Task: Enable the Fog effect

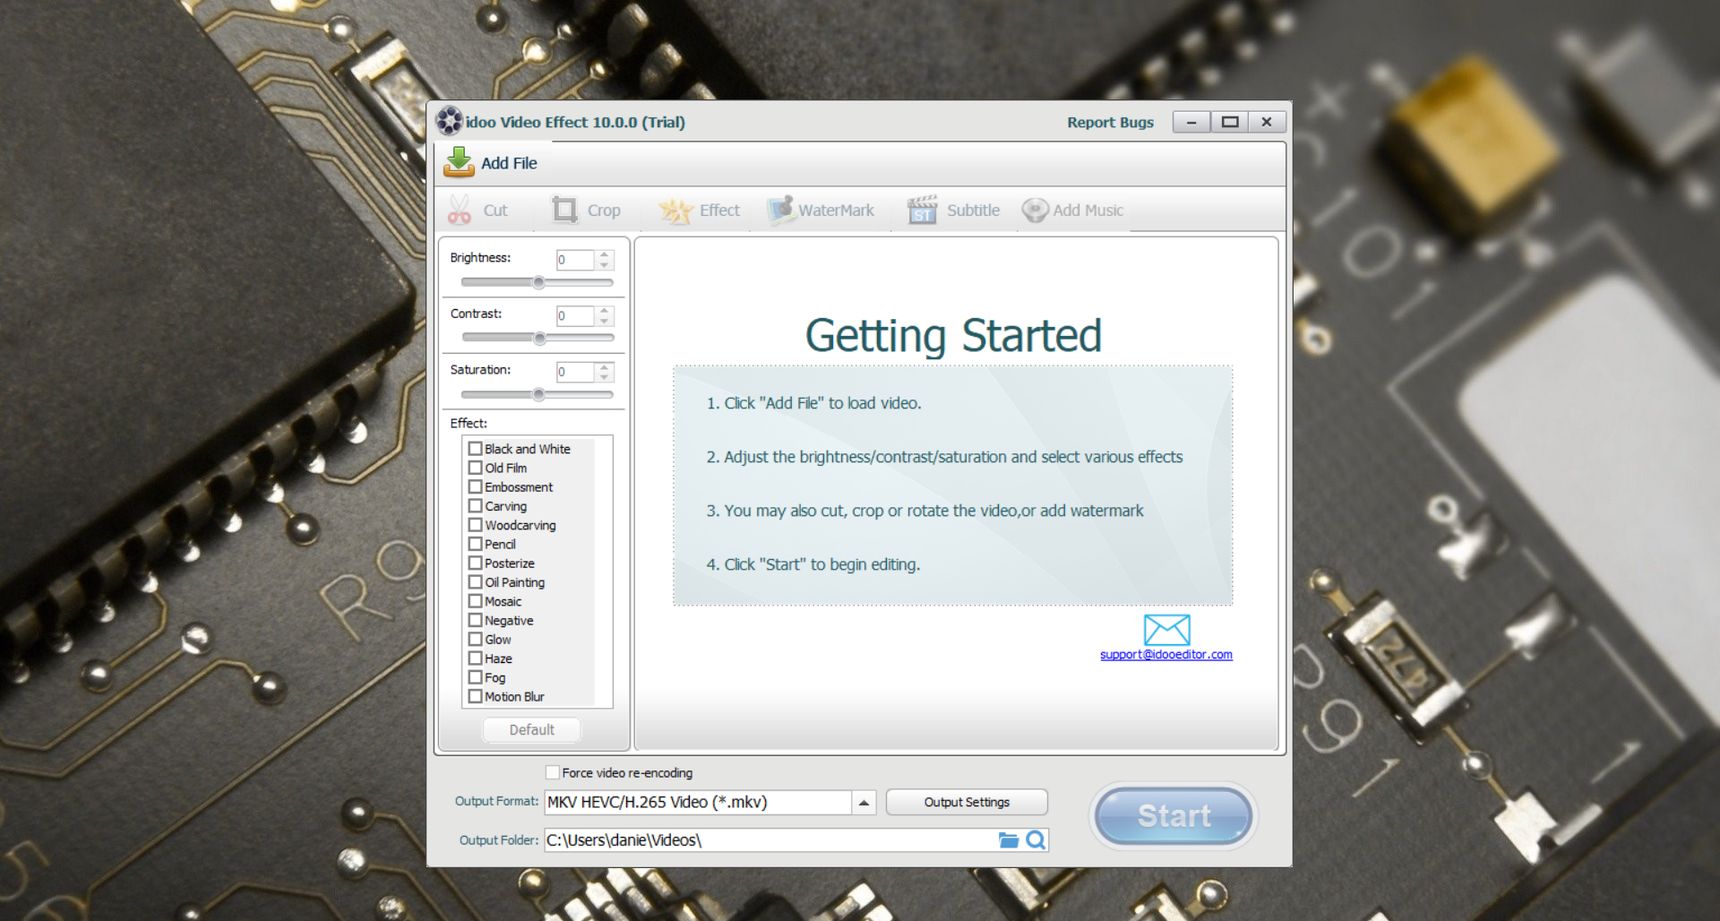Action: pos(476,677)
